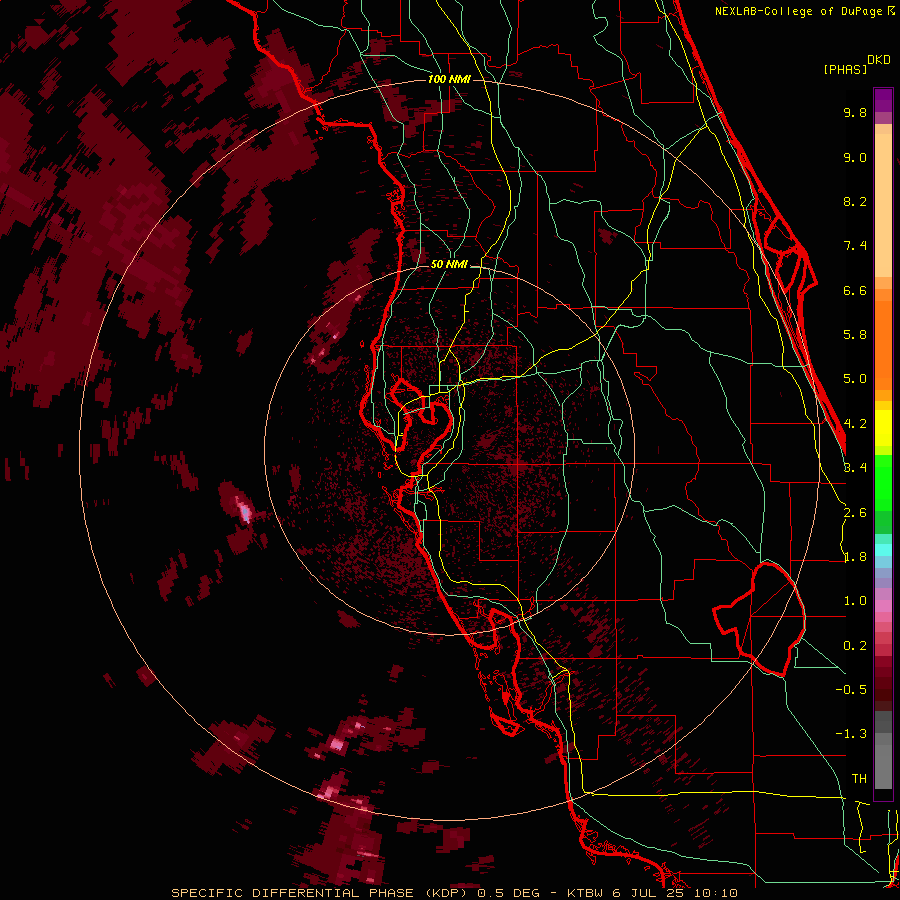
Task: Click the 8.2 value on the color scale
Action: coord(855,201)
